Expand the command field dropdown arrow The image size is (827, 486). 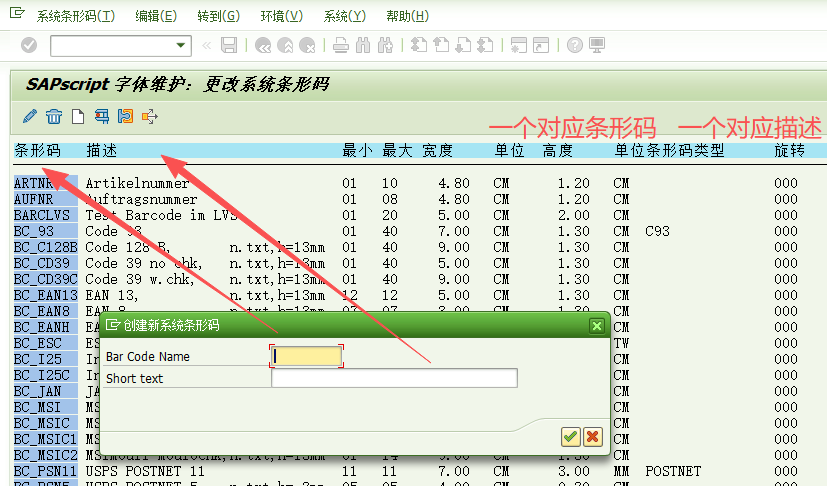[x=180, y=45]
